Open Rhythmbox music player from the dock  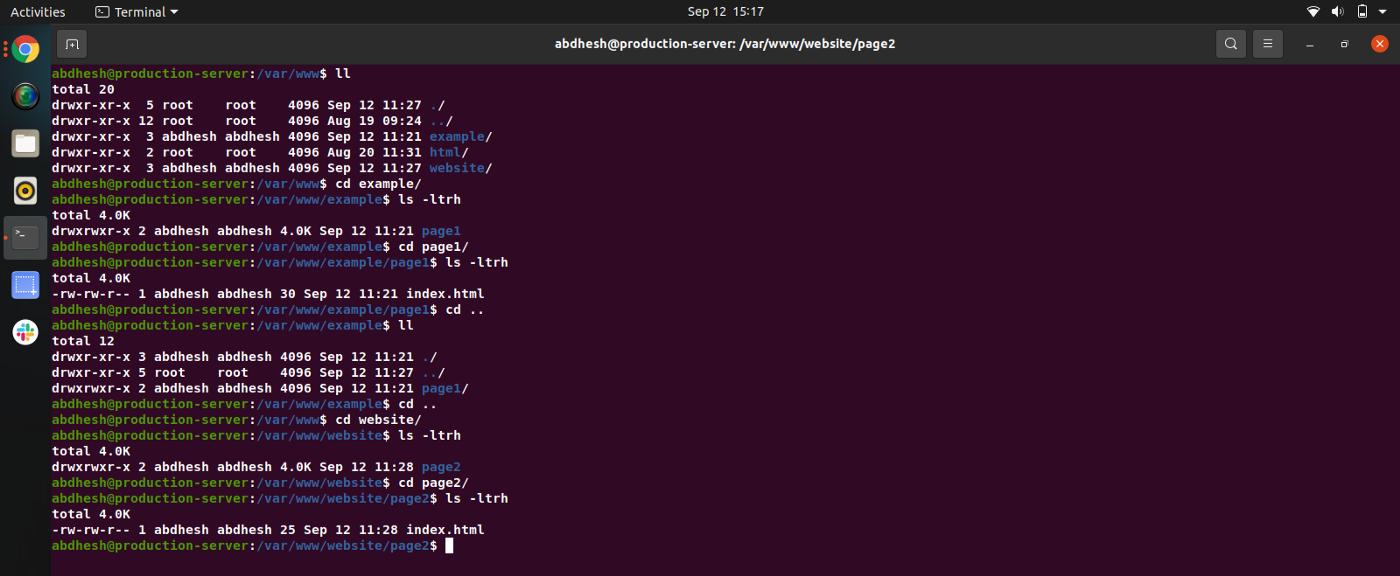(25, 190)
